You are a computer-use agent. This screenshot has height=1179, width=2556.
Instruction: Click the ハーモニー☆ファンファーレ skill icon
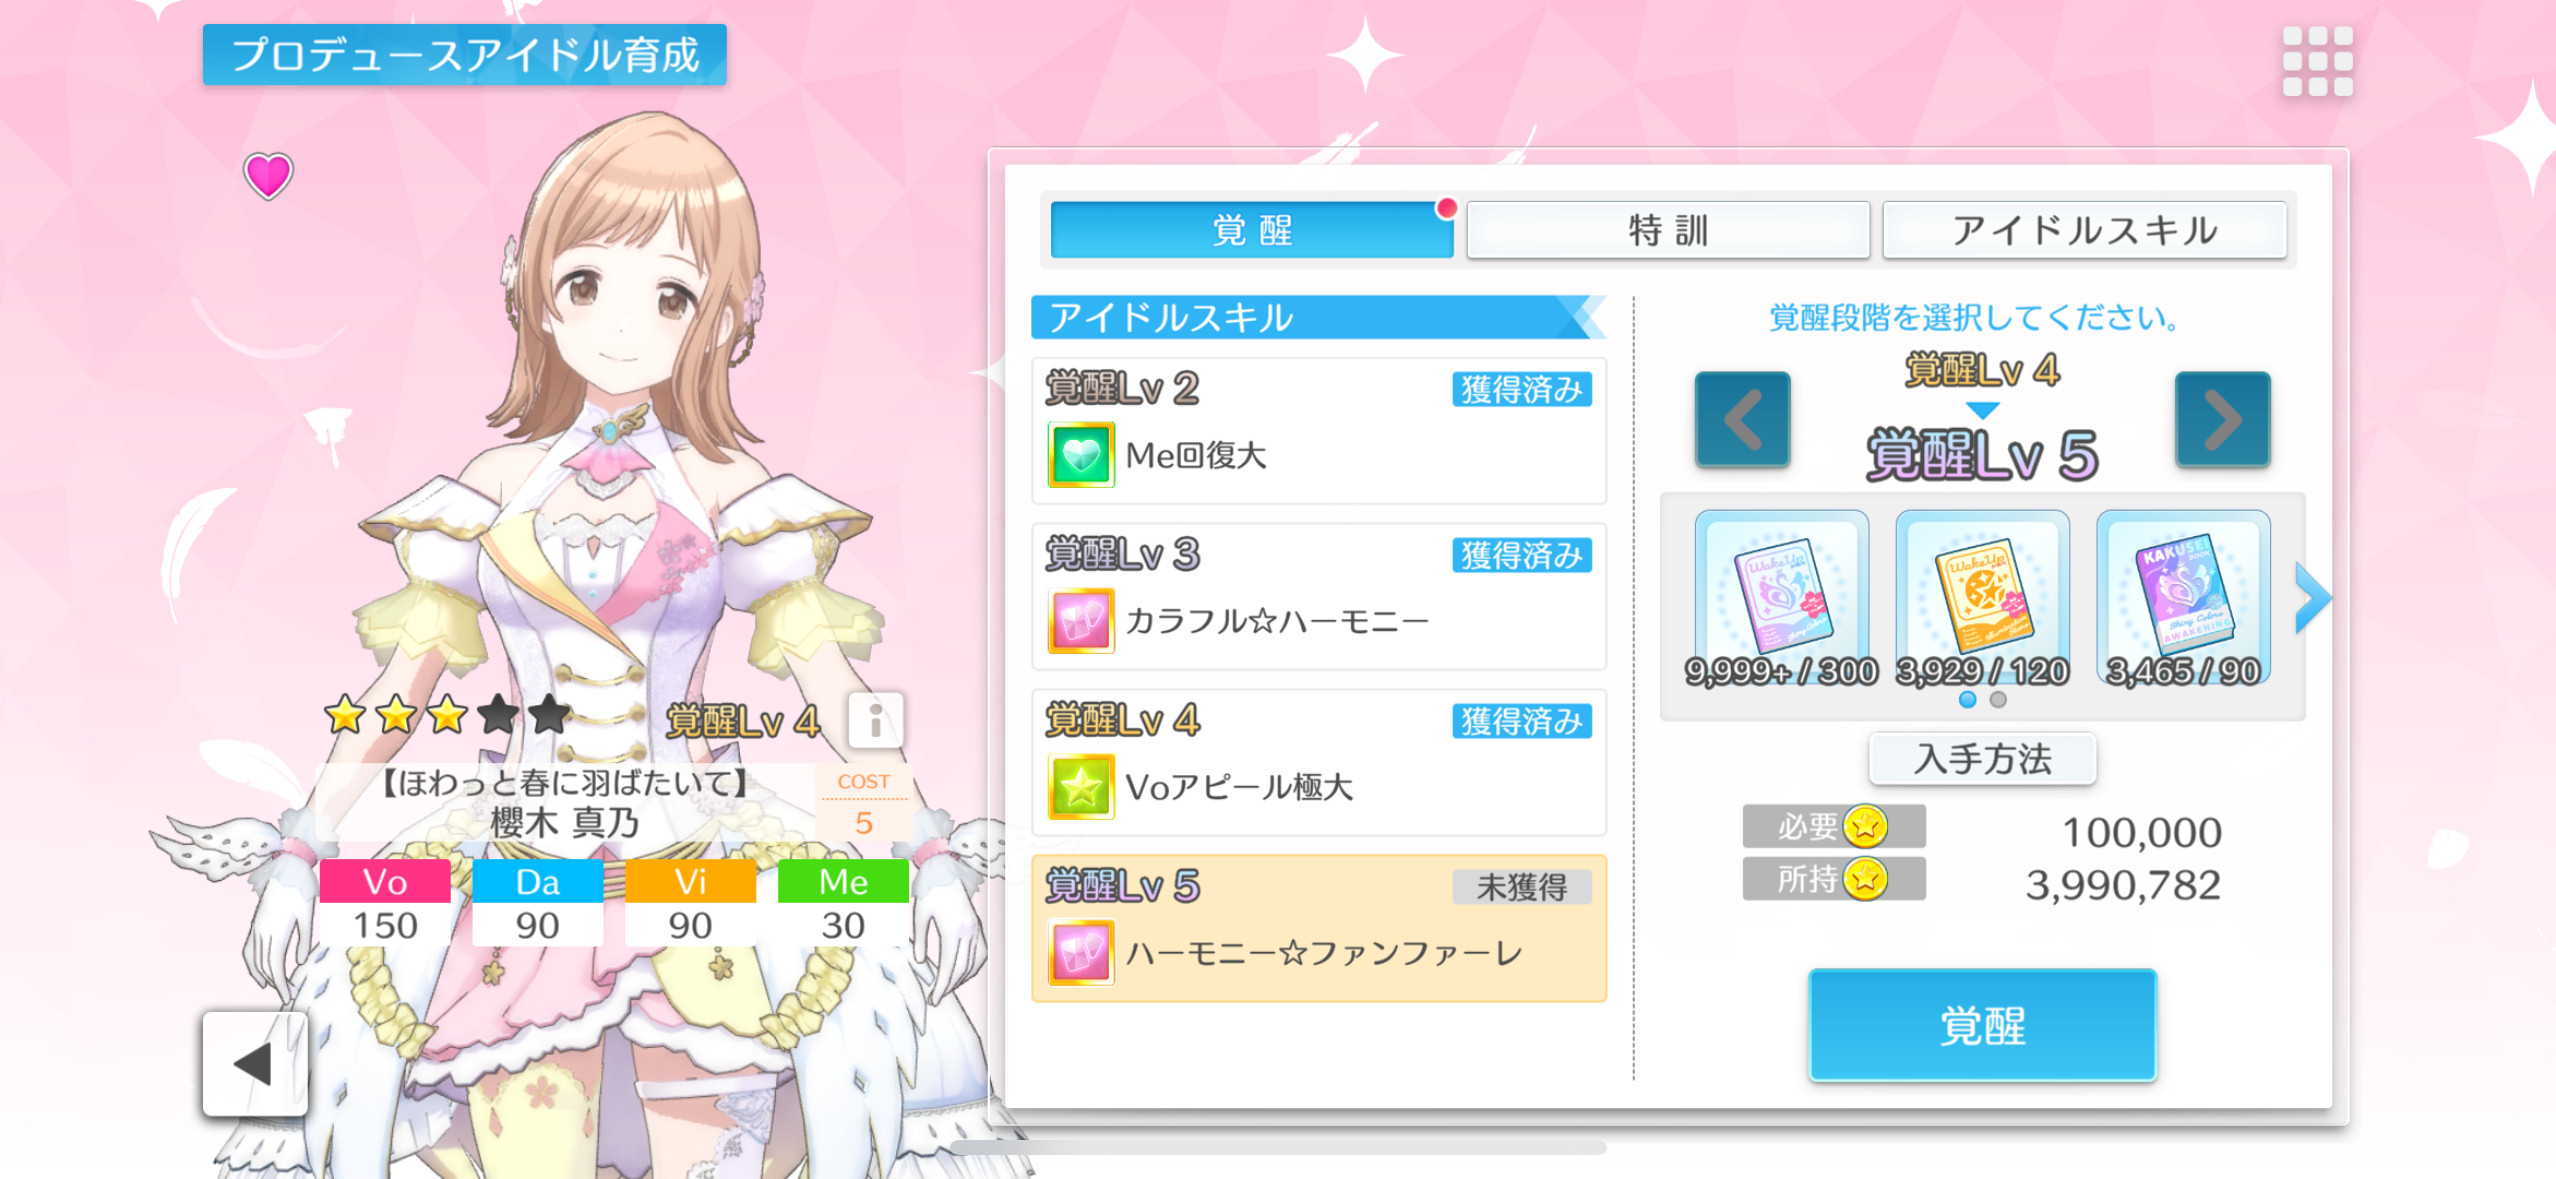click(x=1081, y=953)
